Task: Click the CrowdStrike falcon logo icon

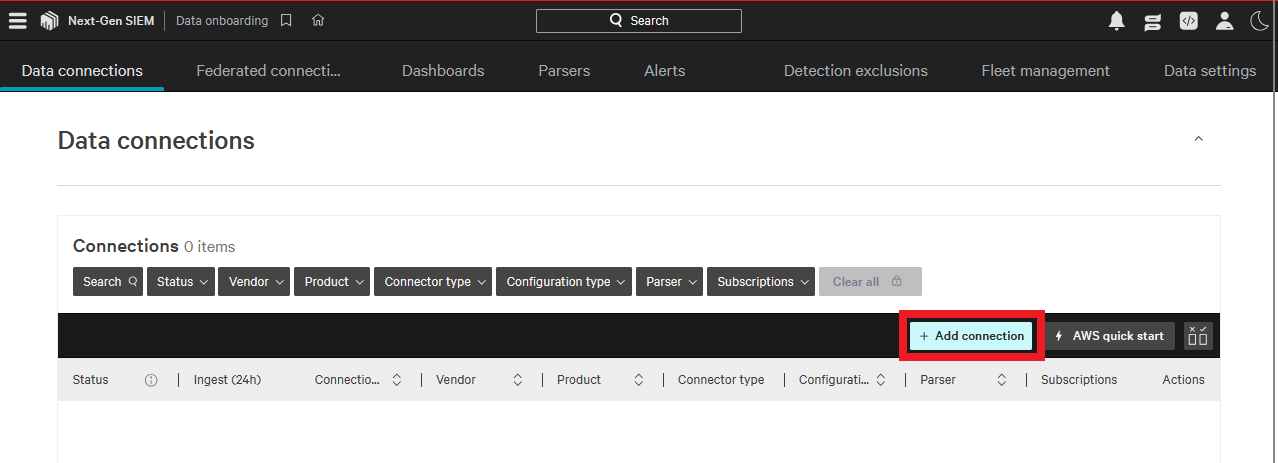Action: click(x=49, y=21)
